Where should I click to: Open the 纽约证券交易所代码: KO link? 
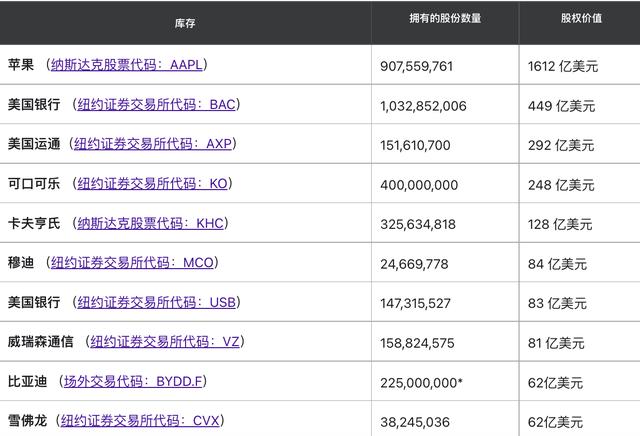153,183
